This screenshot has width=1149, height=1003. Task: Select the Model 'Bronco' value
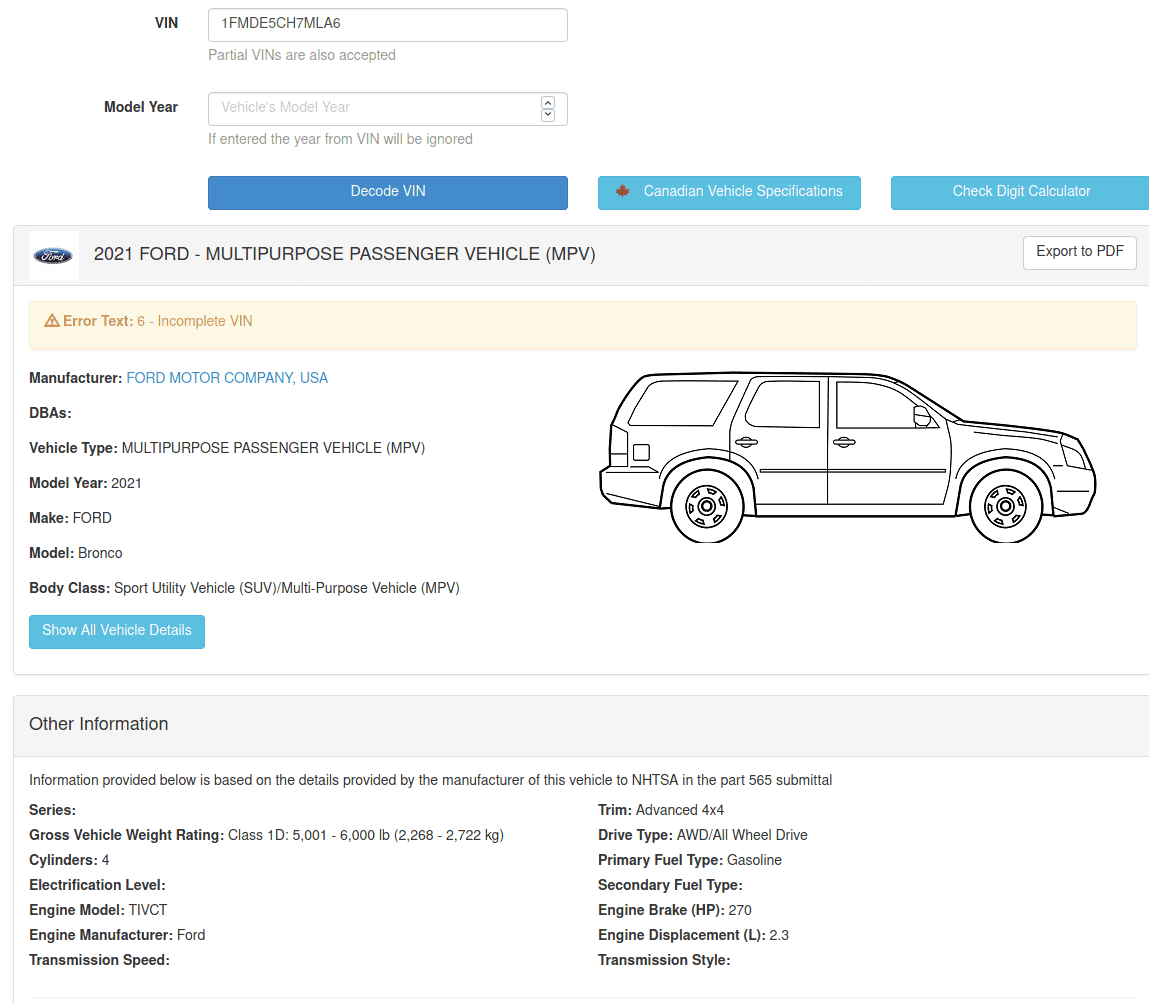click(100, 553)
